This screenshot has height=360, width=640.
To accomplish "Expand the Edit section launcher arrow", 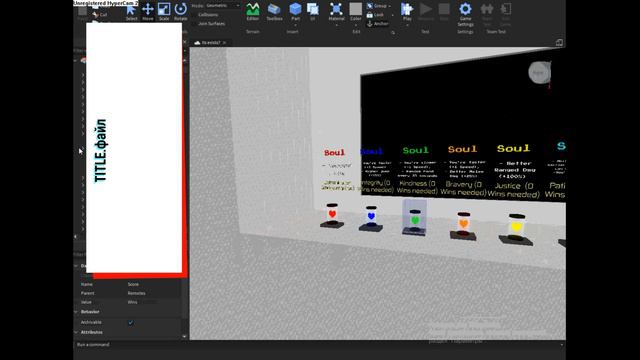I will pos(393,33).
